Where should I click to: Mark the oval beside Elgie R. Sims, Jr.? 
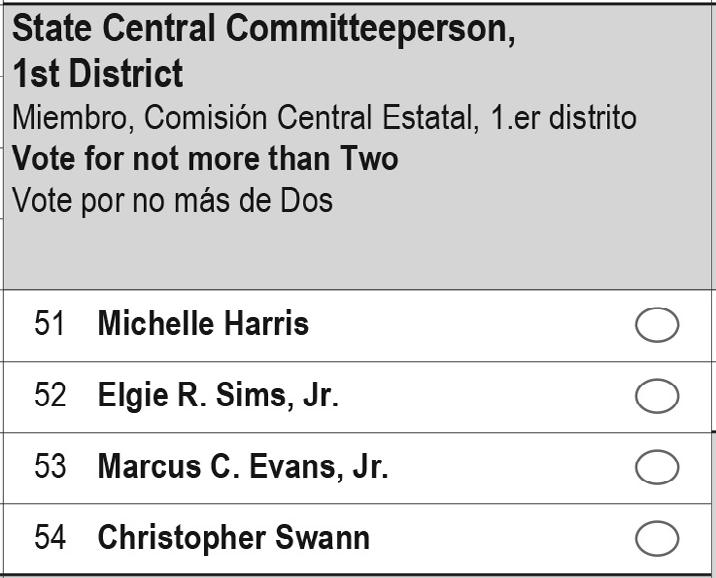click(657, 396)
